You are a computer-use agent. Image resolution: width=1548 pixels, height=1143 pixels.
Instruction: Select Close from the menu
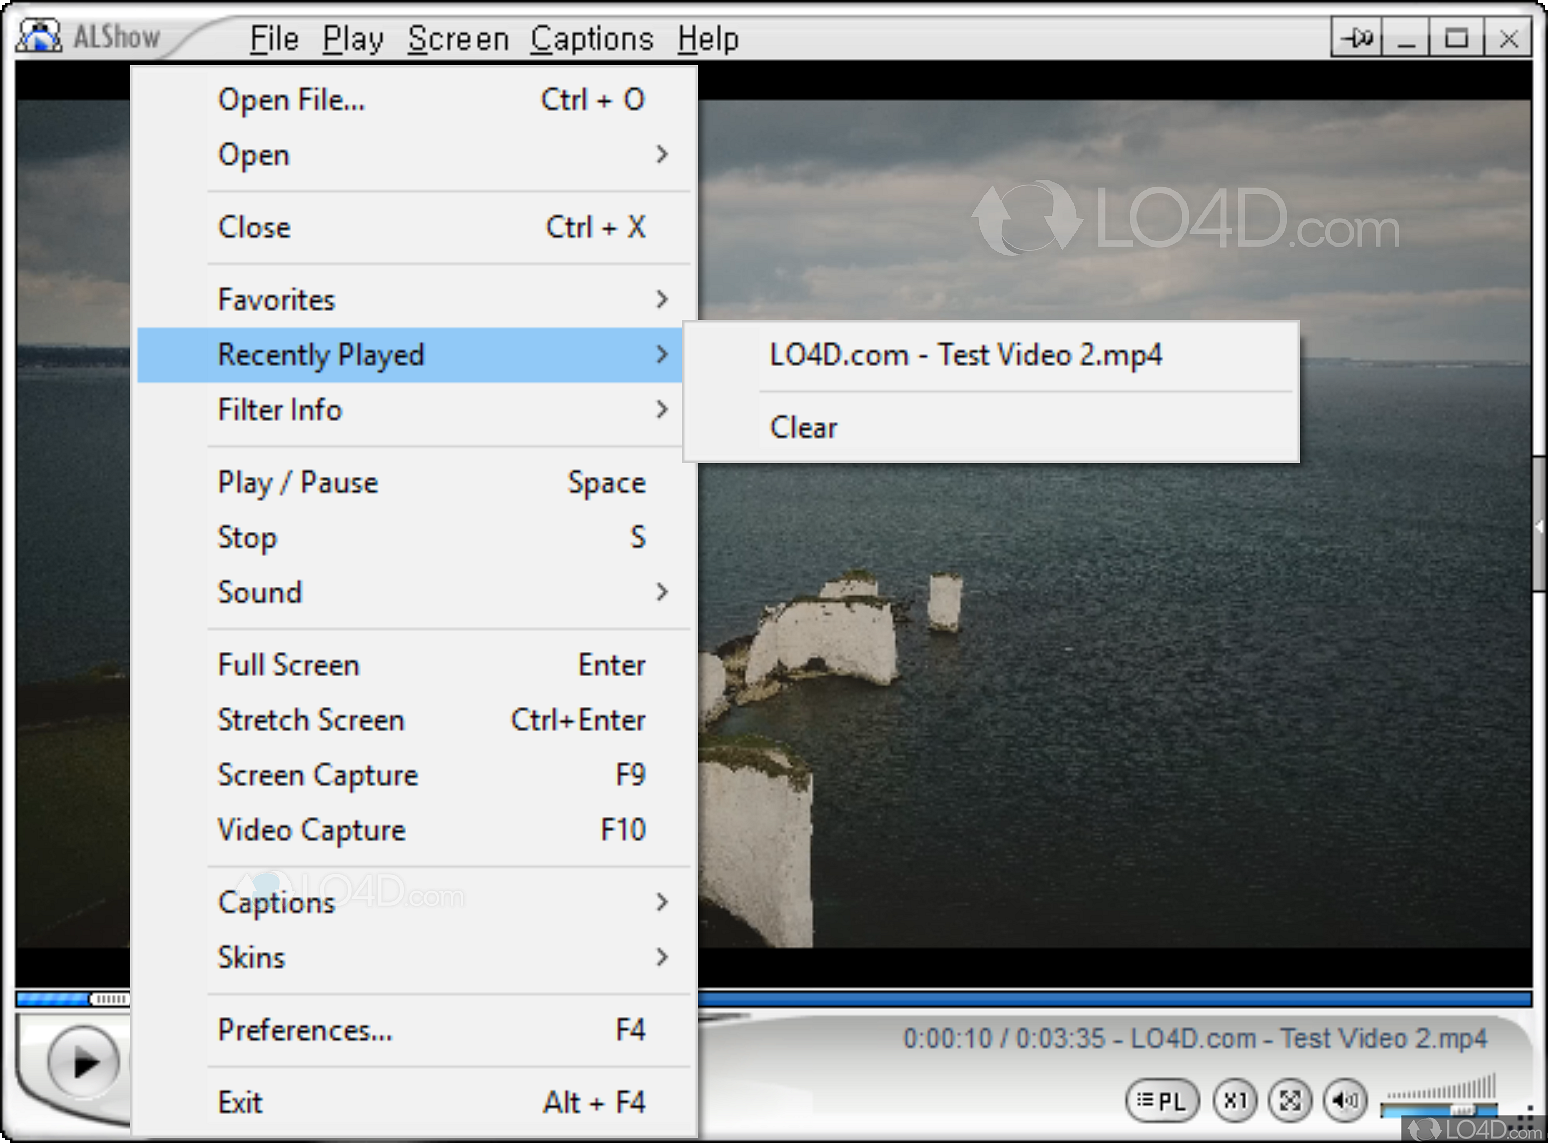(414, 227)
